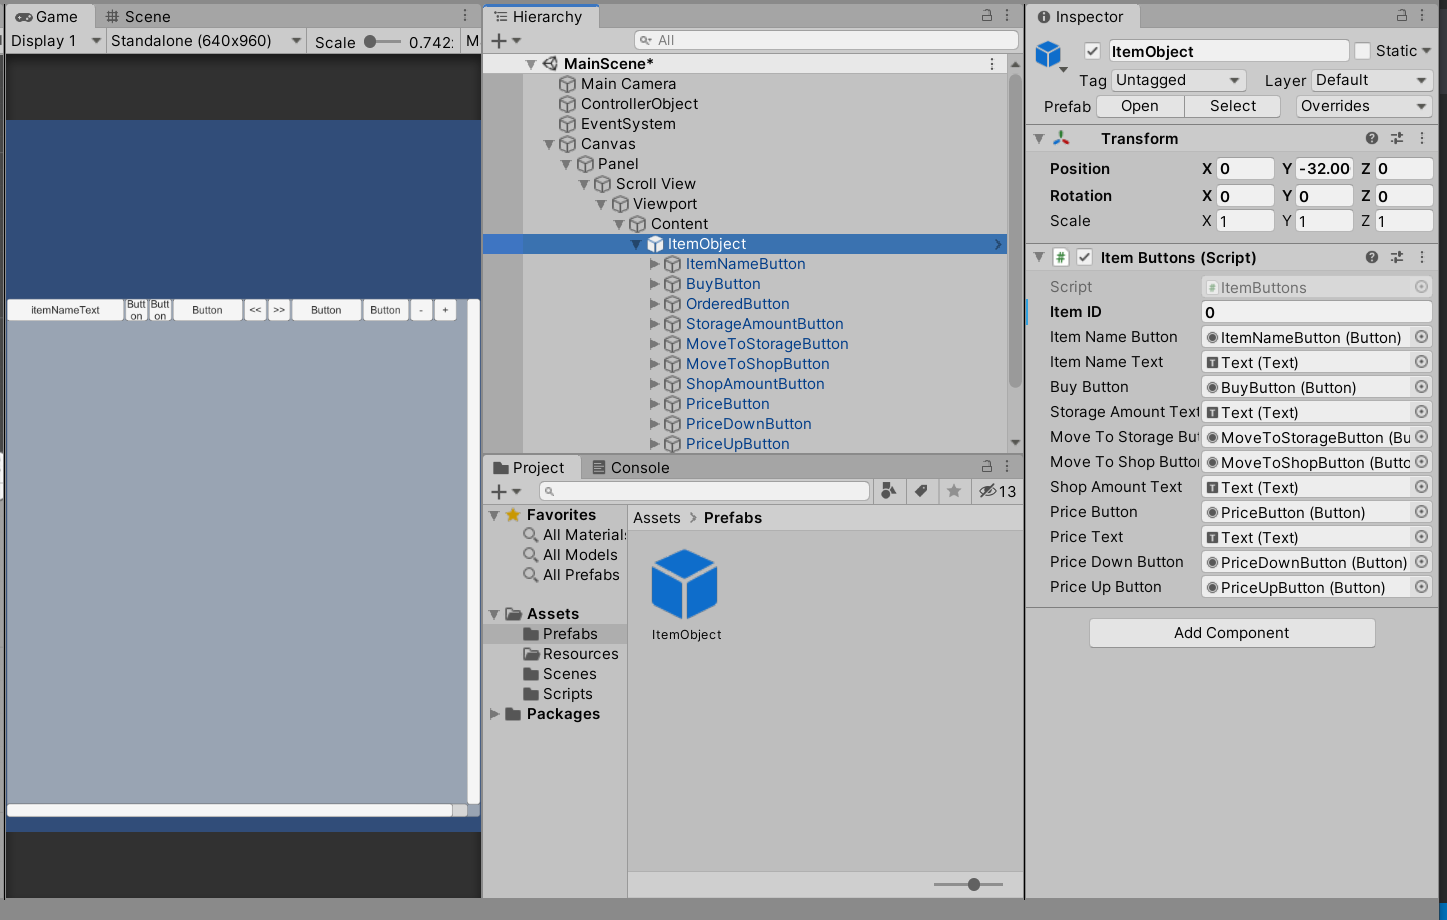Open Transform component help icon

(1372, 138)
